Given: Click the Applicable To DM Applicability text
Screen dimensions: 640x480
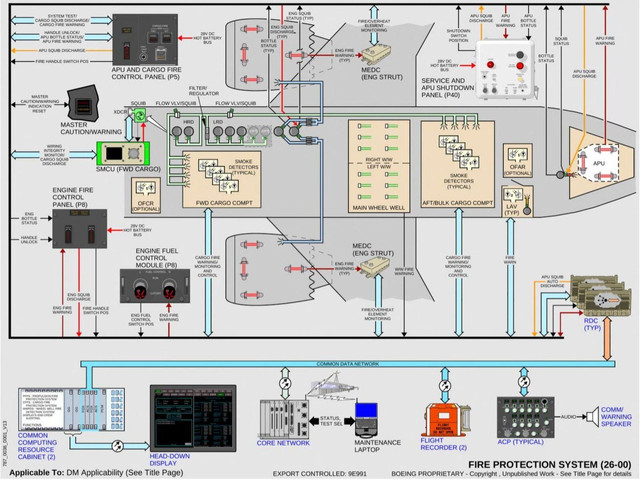Looking at the screenshot, I should tap(96, 473).
